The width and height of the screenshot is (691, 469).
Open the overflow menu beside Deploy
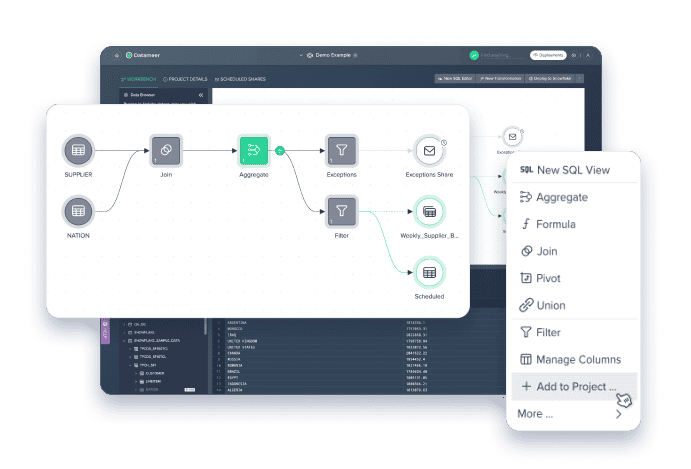tap(580, 78)
